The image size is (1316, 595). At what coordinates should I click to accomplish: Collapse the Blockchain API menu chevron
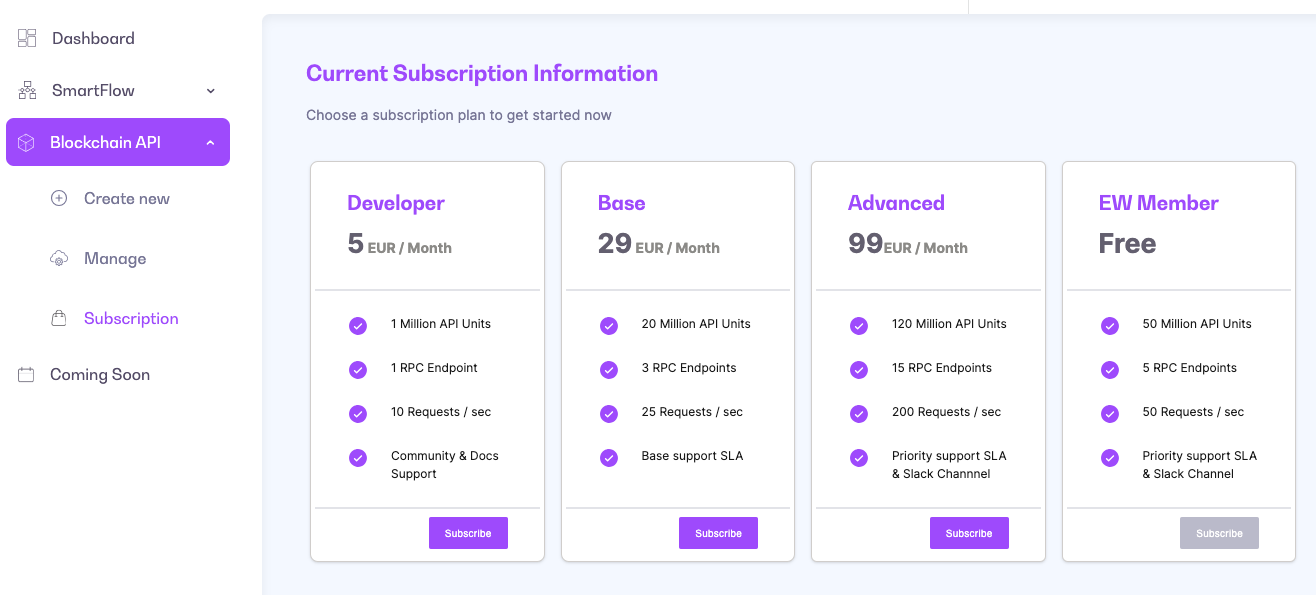210,143
